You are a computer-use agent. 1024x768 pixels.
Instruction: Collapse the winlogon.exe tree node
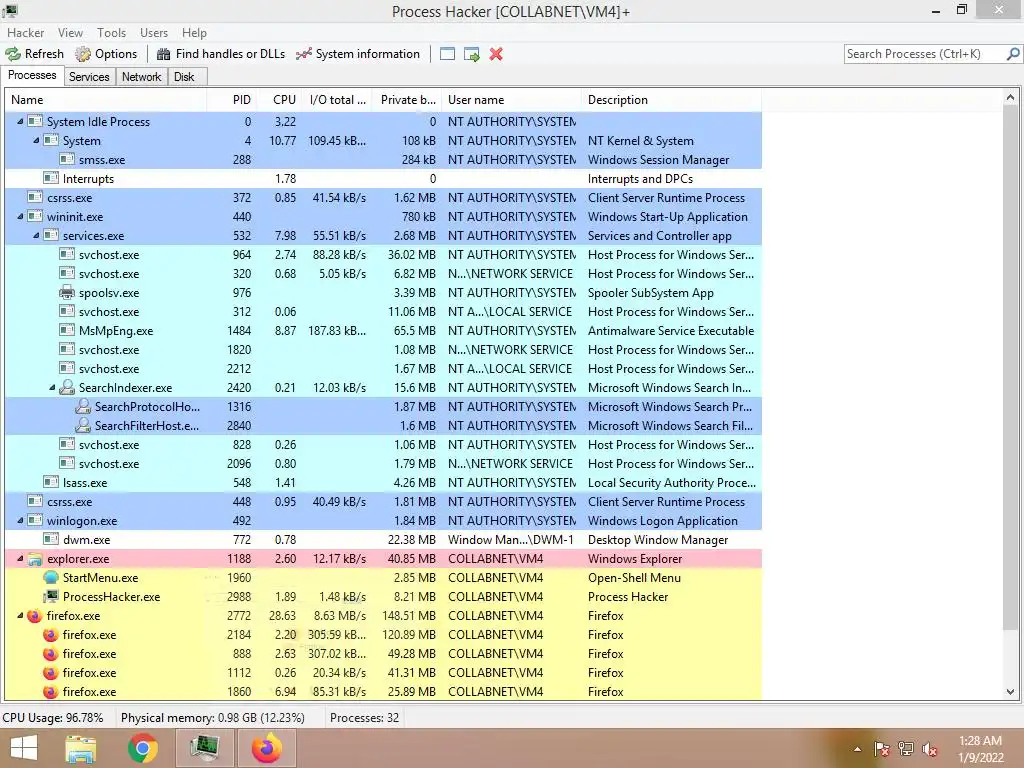[20, 520]
